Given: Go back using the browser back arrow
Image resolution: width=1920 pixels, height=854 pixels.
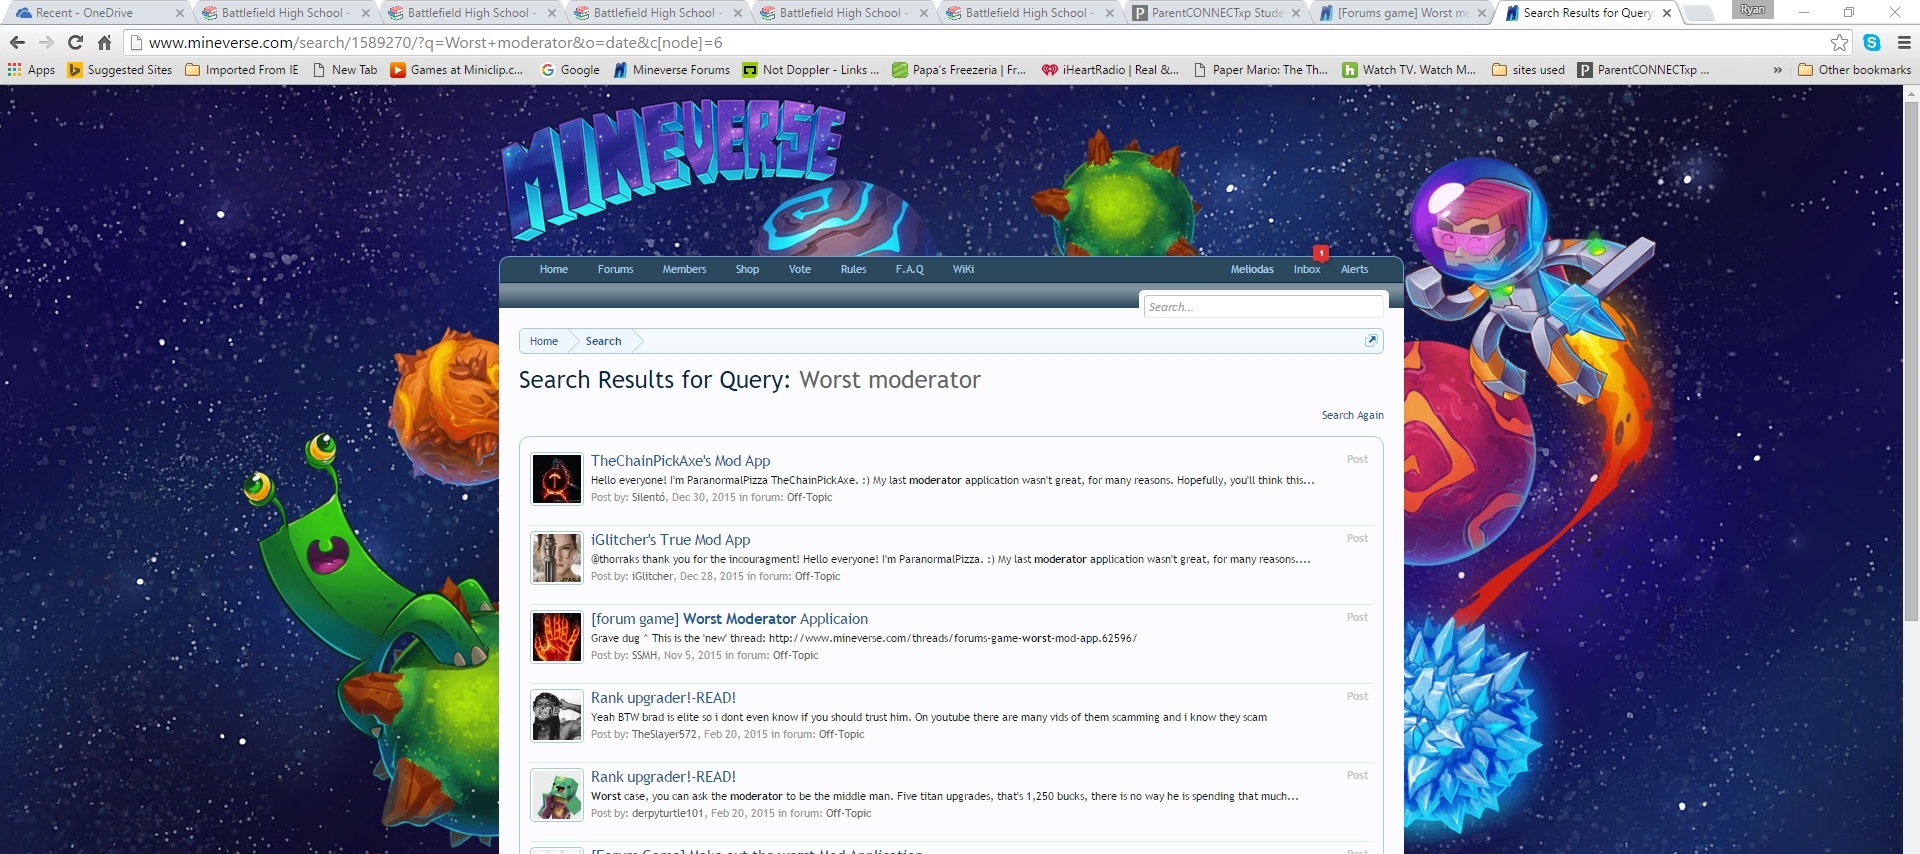Looking at the screenshot, I should tap(17, 43).
